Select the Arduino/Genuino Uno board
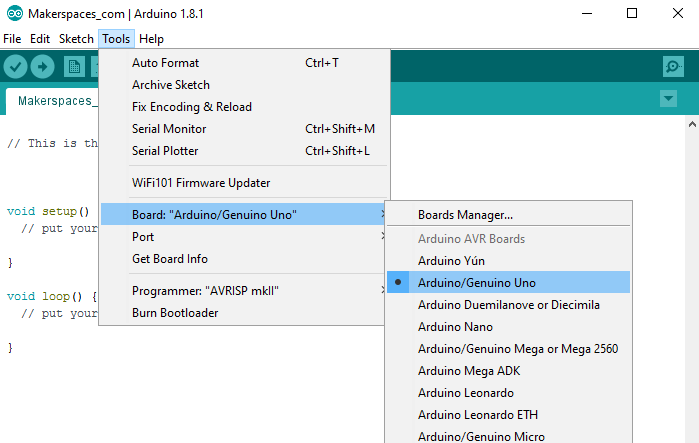 pos(477,283)
